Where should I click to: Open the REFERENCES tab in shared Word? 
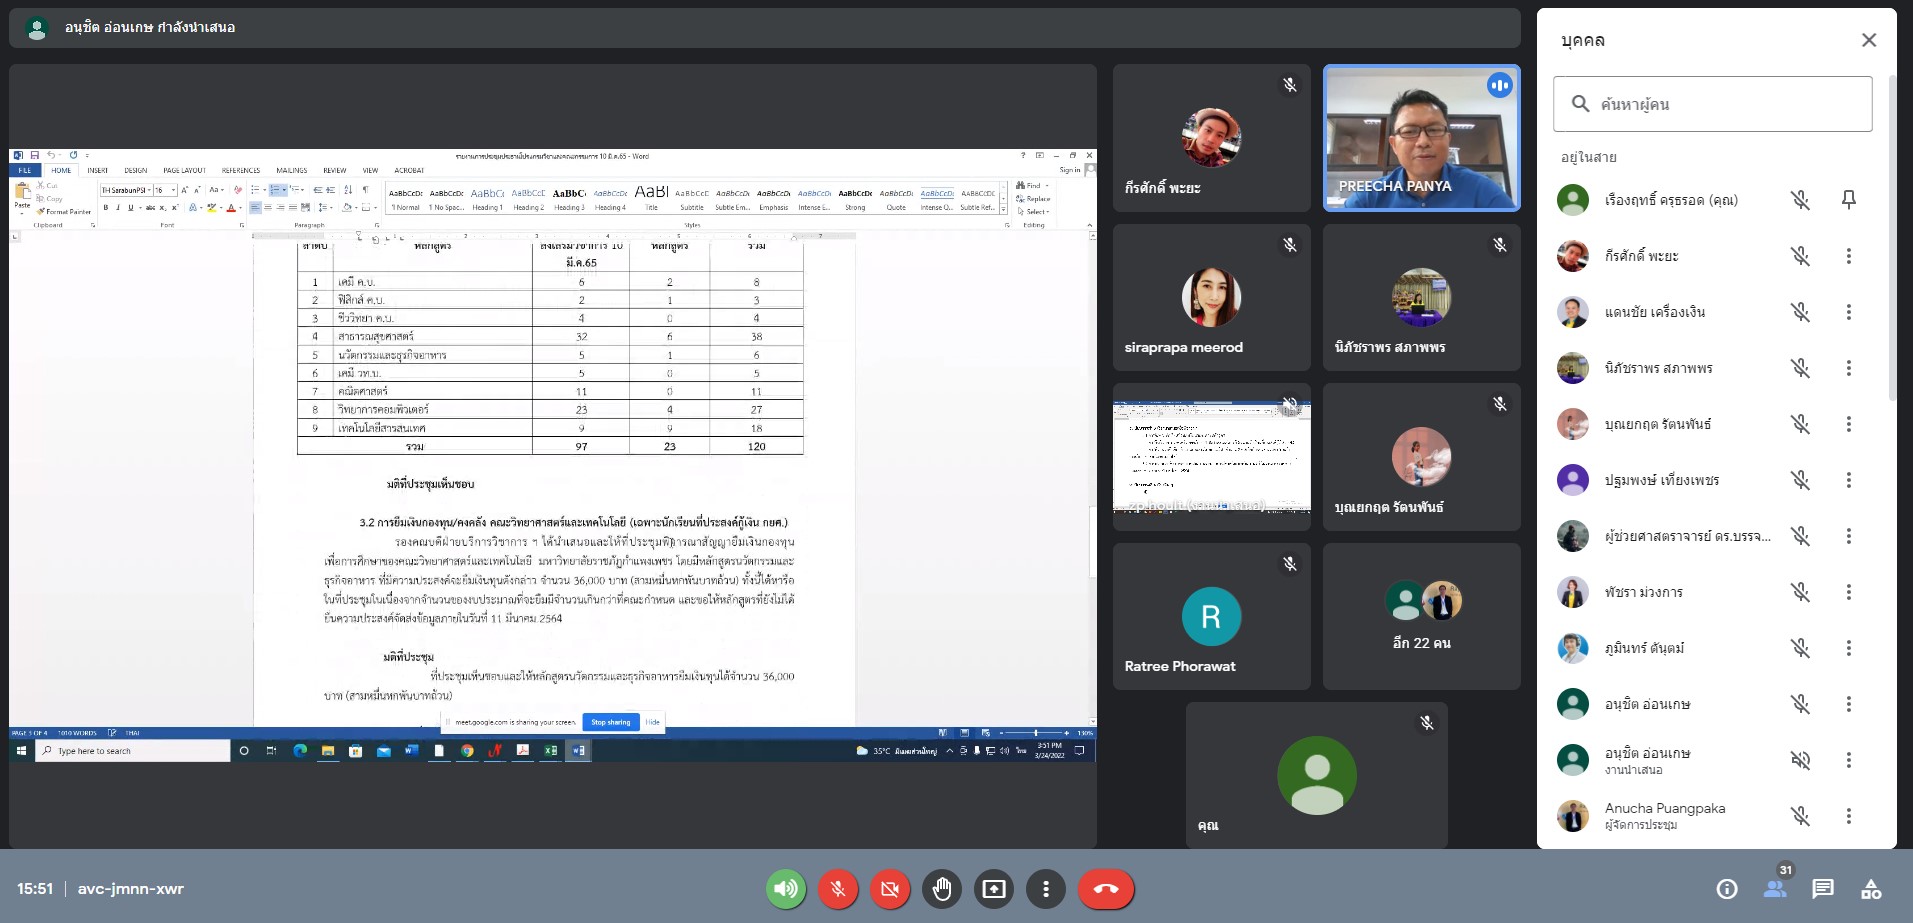(241, 171)
